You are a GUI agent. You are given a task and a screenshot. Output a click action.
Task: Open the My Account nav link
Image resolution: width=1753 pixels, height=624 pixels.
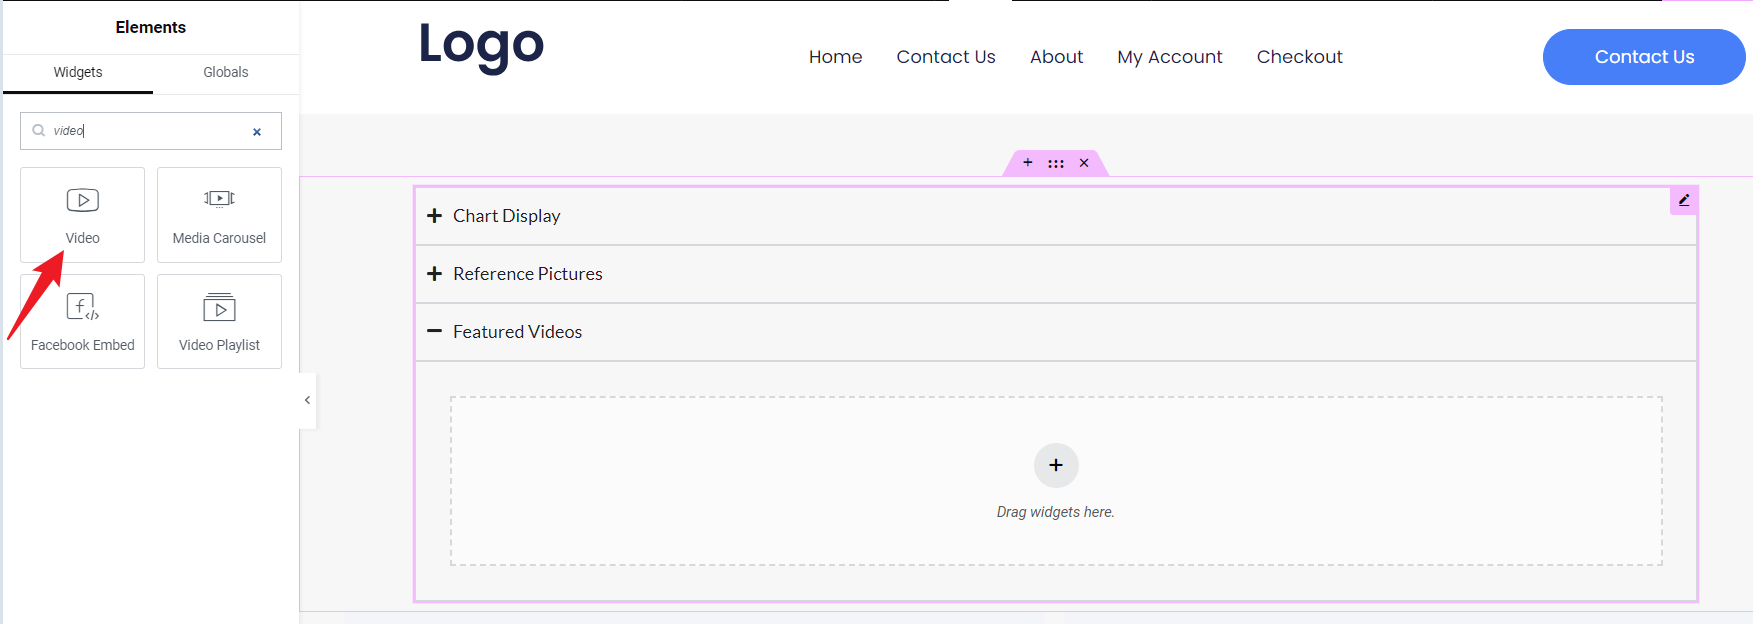(x=1170, y=57)
